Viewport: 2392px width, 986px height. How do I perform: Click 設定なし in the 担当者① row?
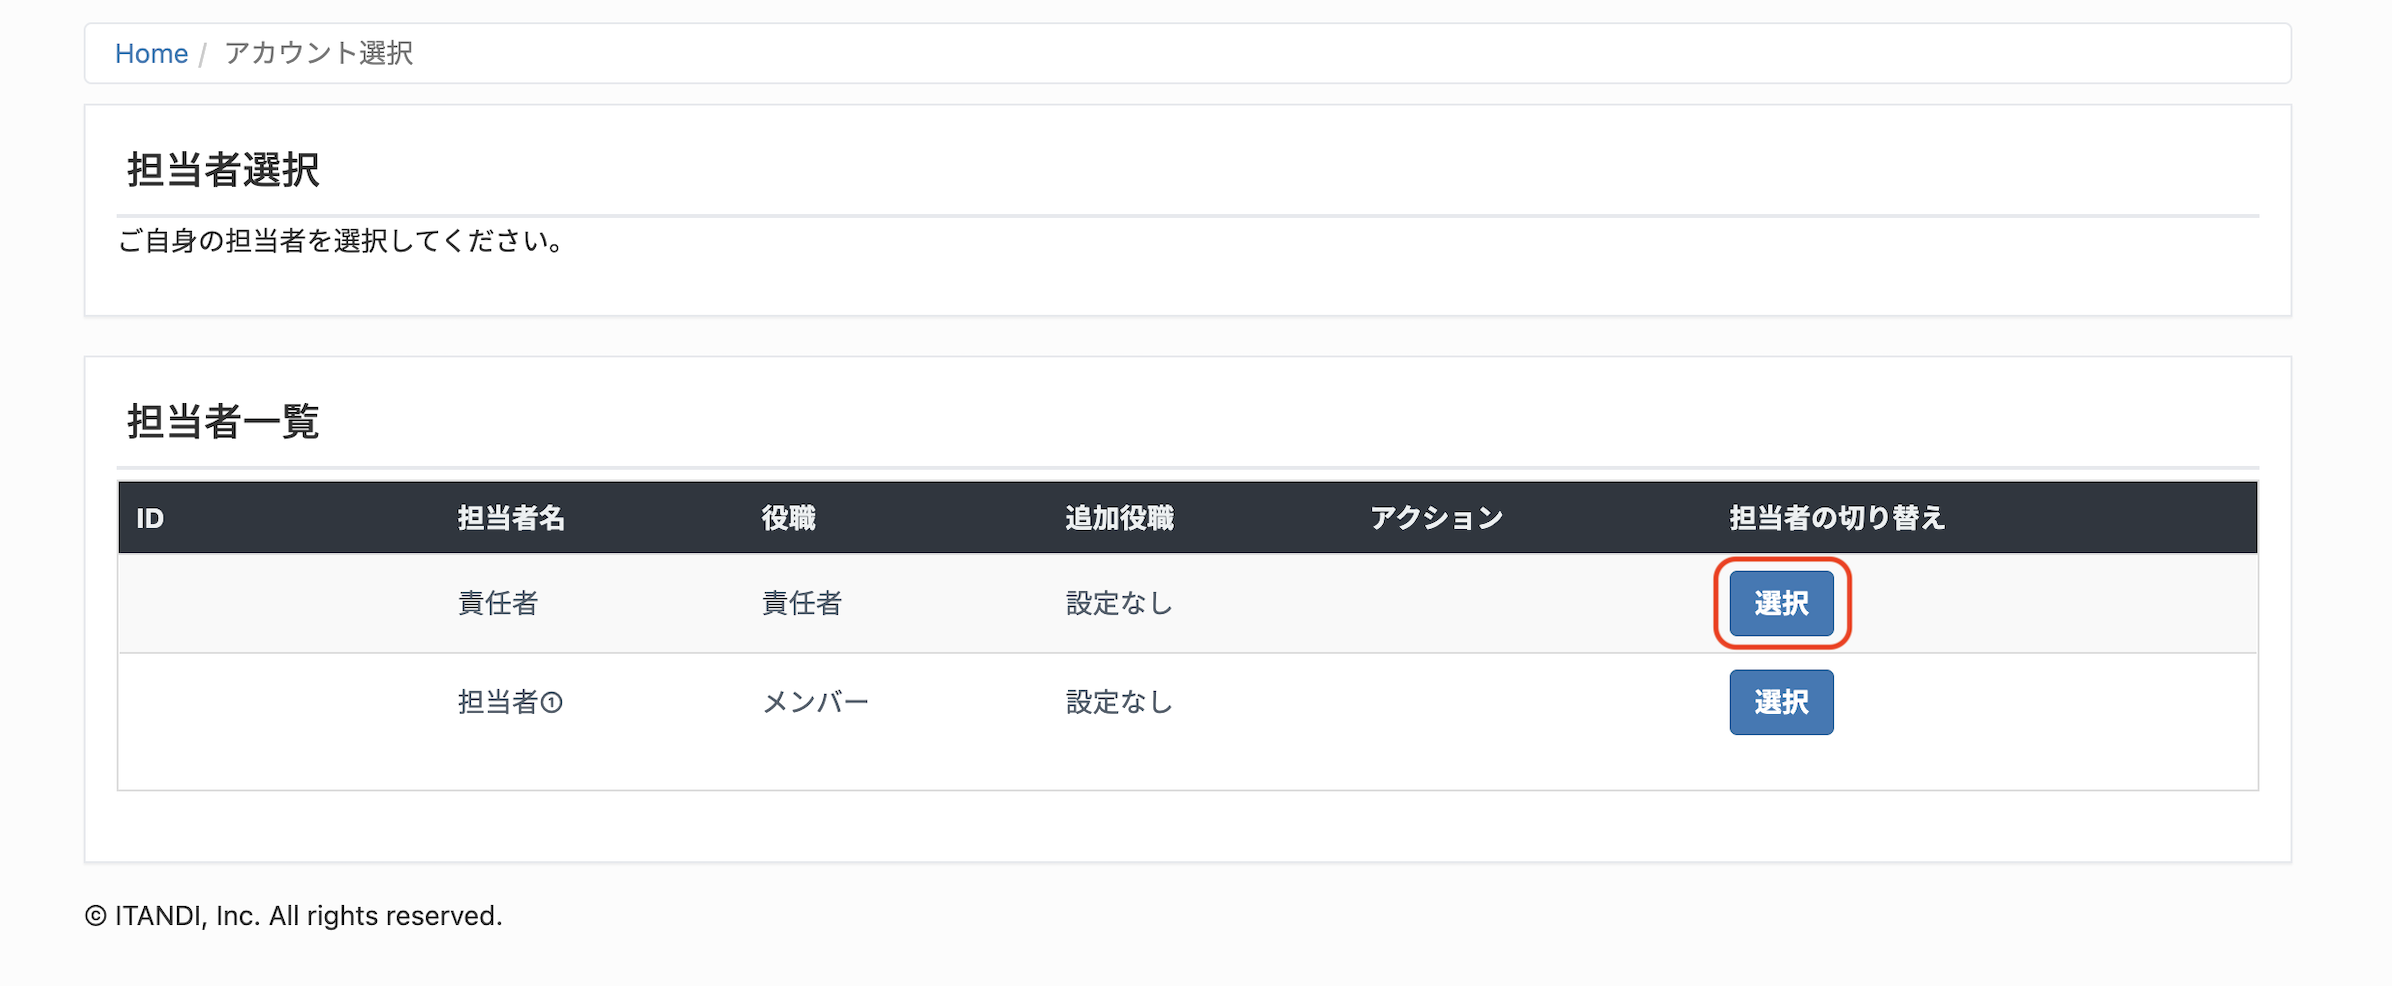coord(1119,702)
